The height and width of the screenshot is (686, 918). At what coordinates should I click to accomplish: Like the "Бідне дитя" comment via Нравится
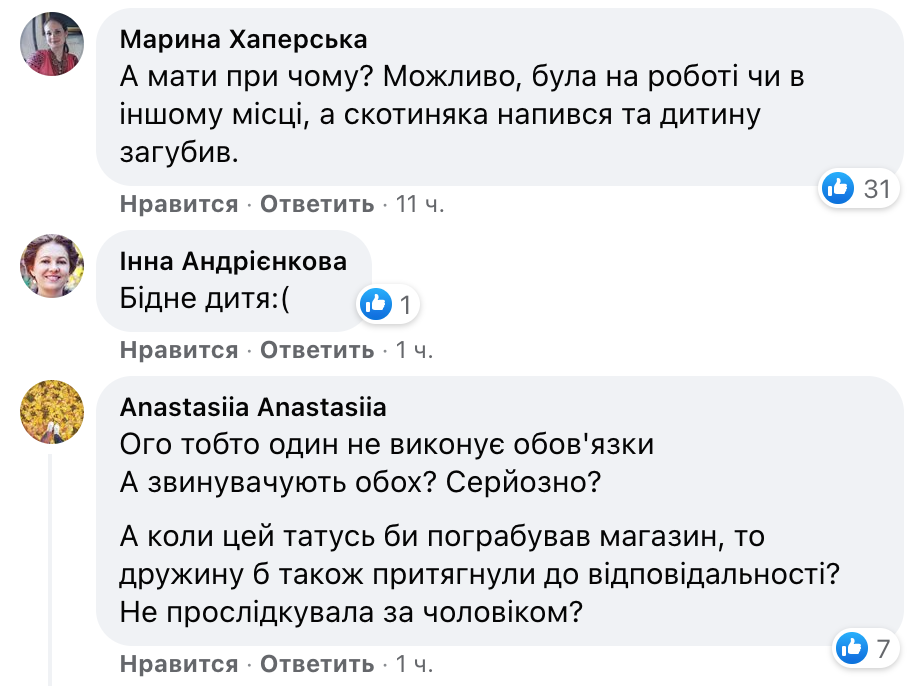179,350
